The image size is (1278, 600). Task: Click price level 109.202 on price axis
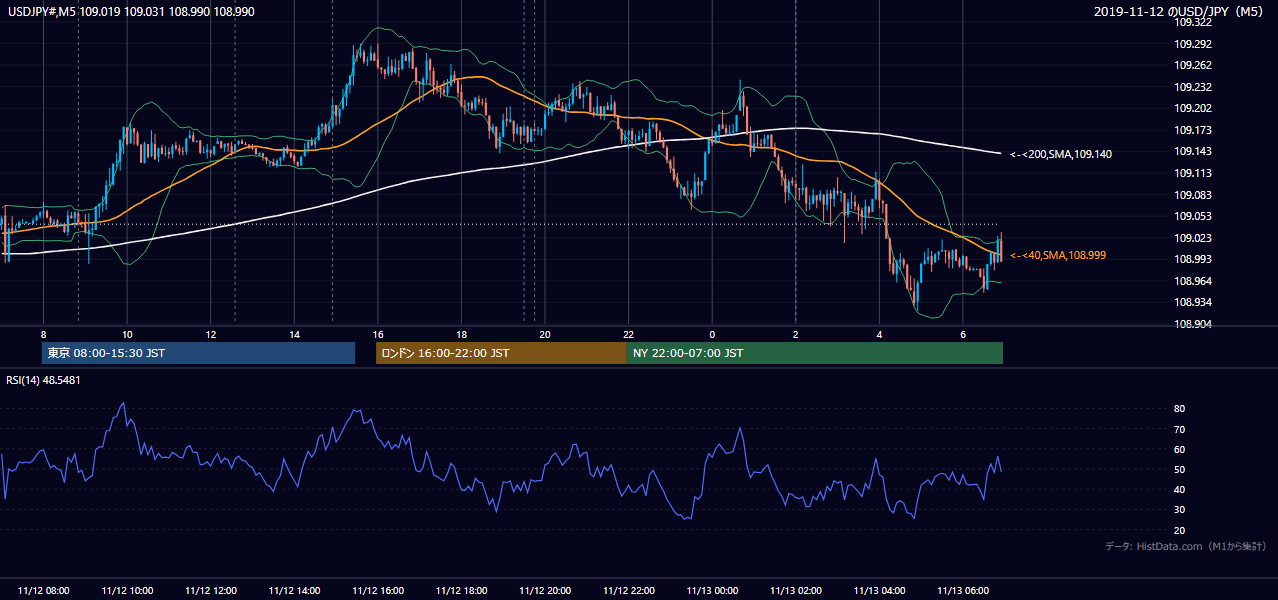(1193, 109)
